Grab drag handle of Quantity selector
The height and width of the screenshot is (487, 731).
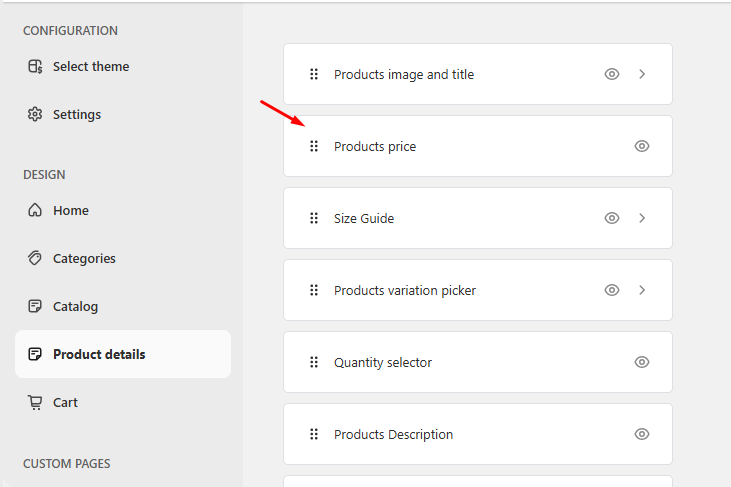tap(314, 362)
